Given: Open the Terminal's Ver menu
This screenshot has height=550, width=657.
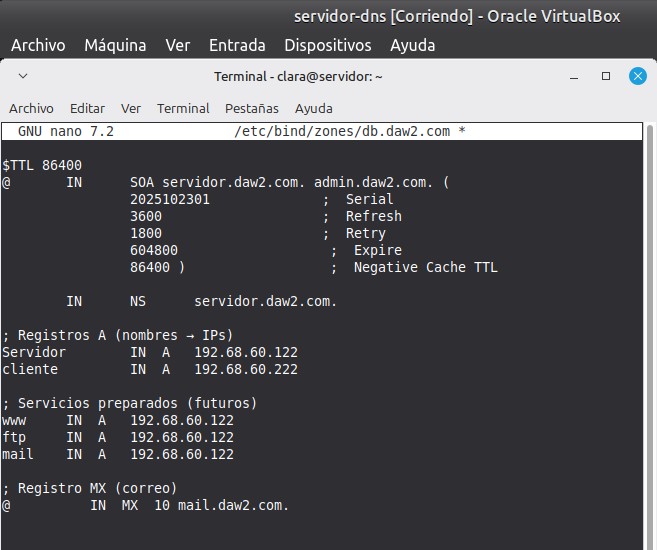Looking at the screenshot, I should (131, 108).
